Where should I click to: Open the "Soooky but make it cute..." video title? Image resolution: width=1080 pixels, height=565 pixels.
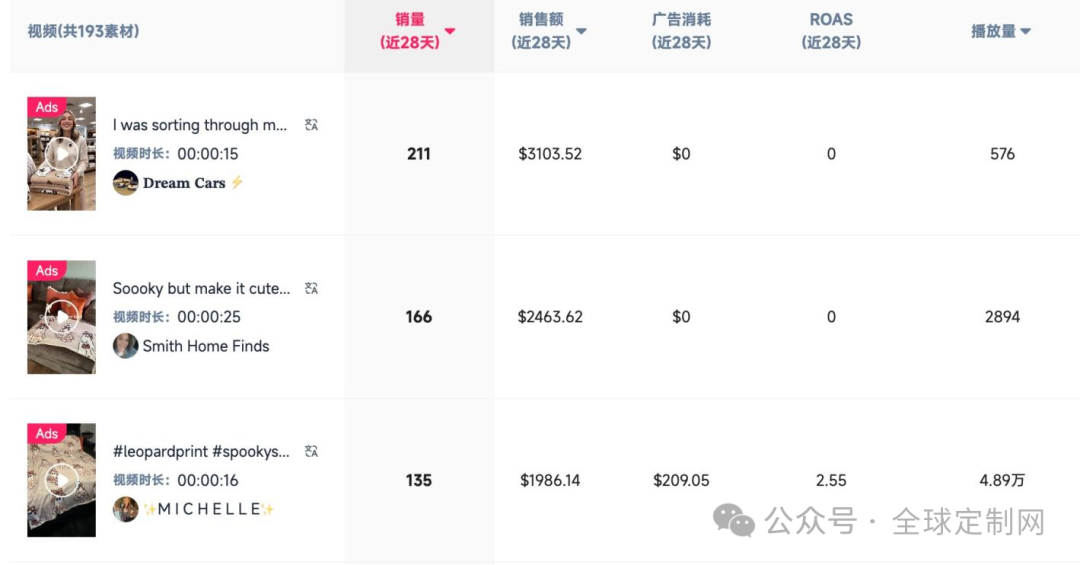(201, 288)
